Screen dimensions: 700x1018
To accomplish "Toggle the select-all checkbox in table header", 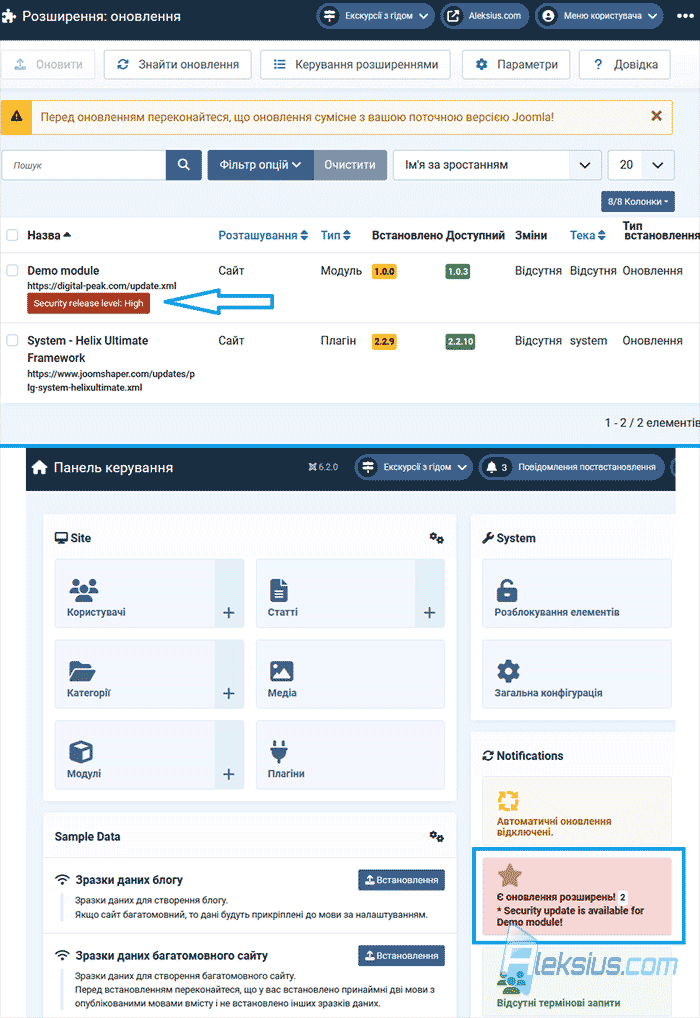I will tap(12, 235).
